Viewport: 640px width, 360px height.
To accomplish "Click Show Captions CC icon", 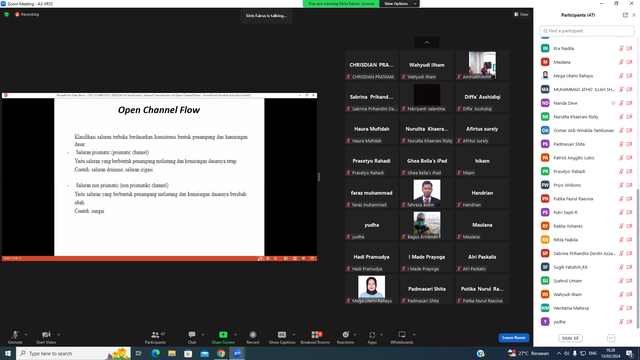I will [282, 335].
